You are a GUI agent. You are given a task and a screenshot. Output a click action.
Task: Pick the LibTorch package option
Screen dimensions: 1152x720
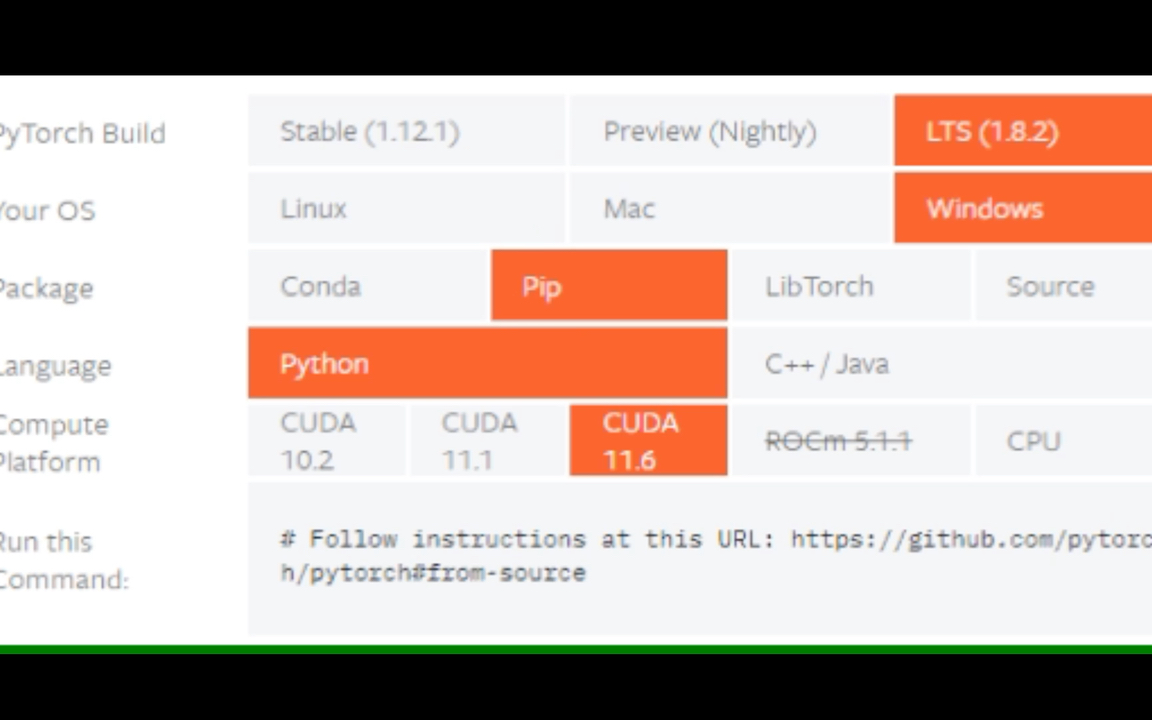[x=851, y=286]
